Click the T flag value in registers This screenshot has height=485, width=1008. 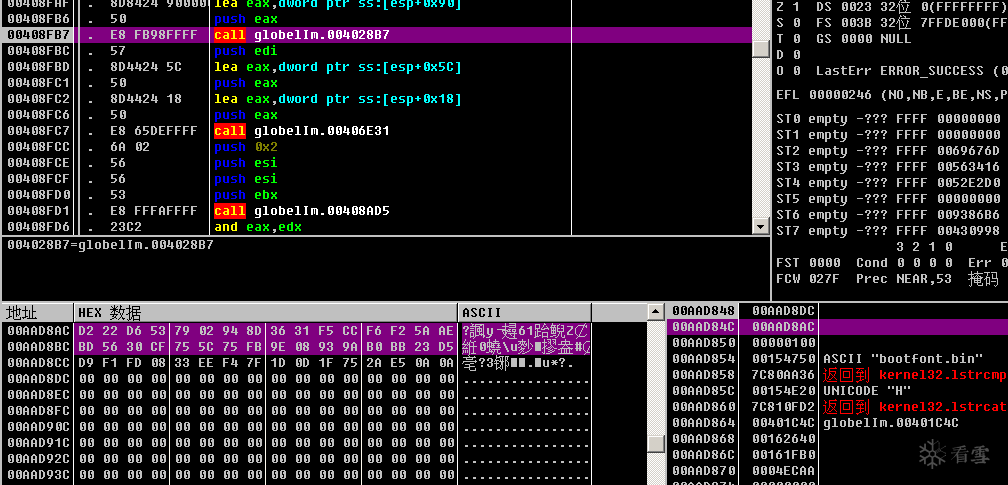point(797,39)
